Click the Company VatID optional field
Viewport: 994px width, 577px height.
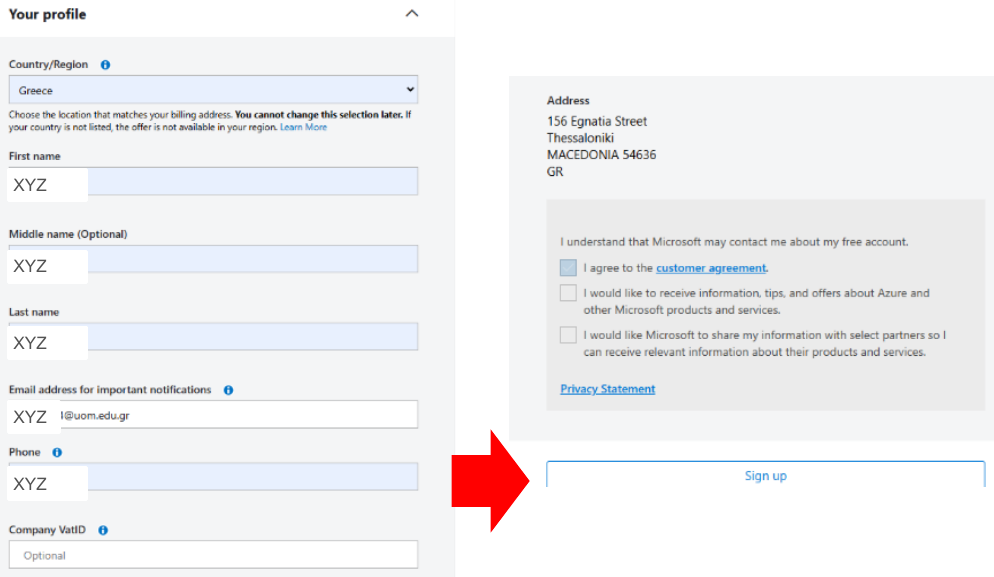click(213, 555)
